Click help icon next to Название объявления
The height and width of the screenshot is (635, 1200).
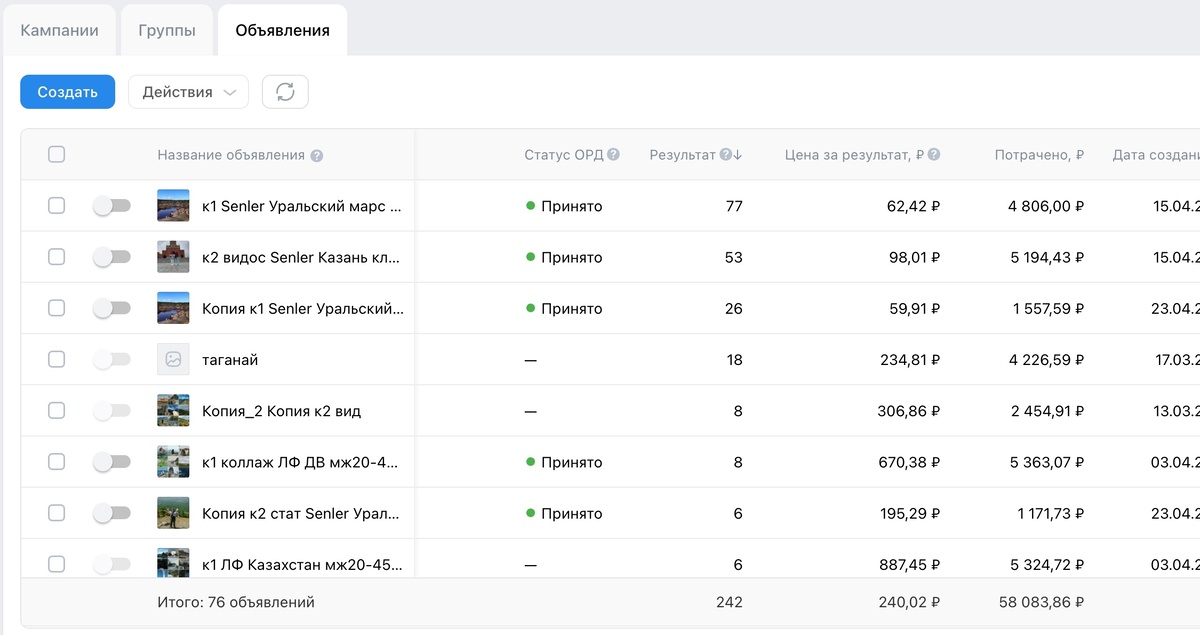click(x=316, y=156)
